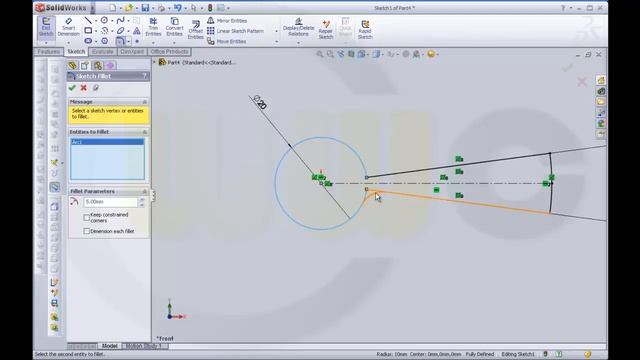
Task: Select the Straight Slot tool
Action: pos(88,41)
